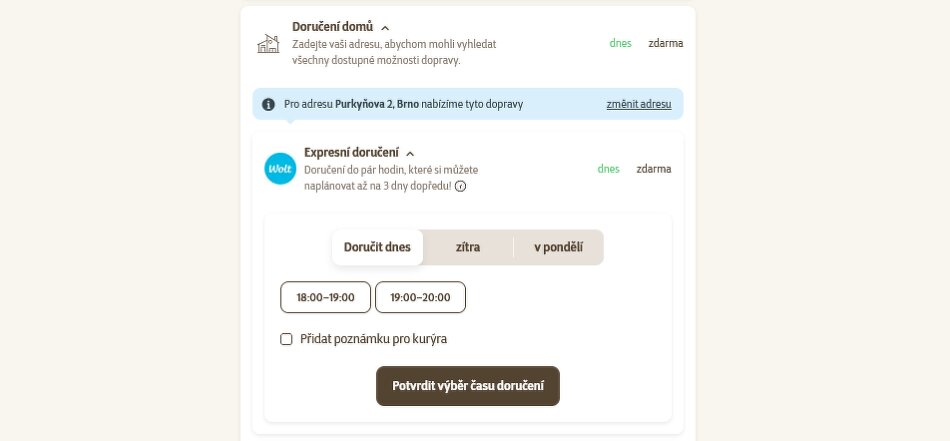Select the "Doručit dnes" tab
Image resolution: width=950 pixels, height=441 pixels.
point(377,247)
